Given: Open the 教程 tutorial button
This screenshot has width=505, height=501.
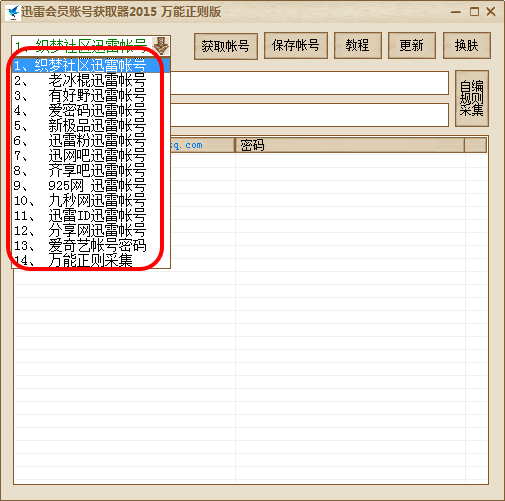Looking at the screenshot, I should point(358,45).
